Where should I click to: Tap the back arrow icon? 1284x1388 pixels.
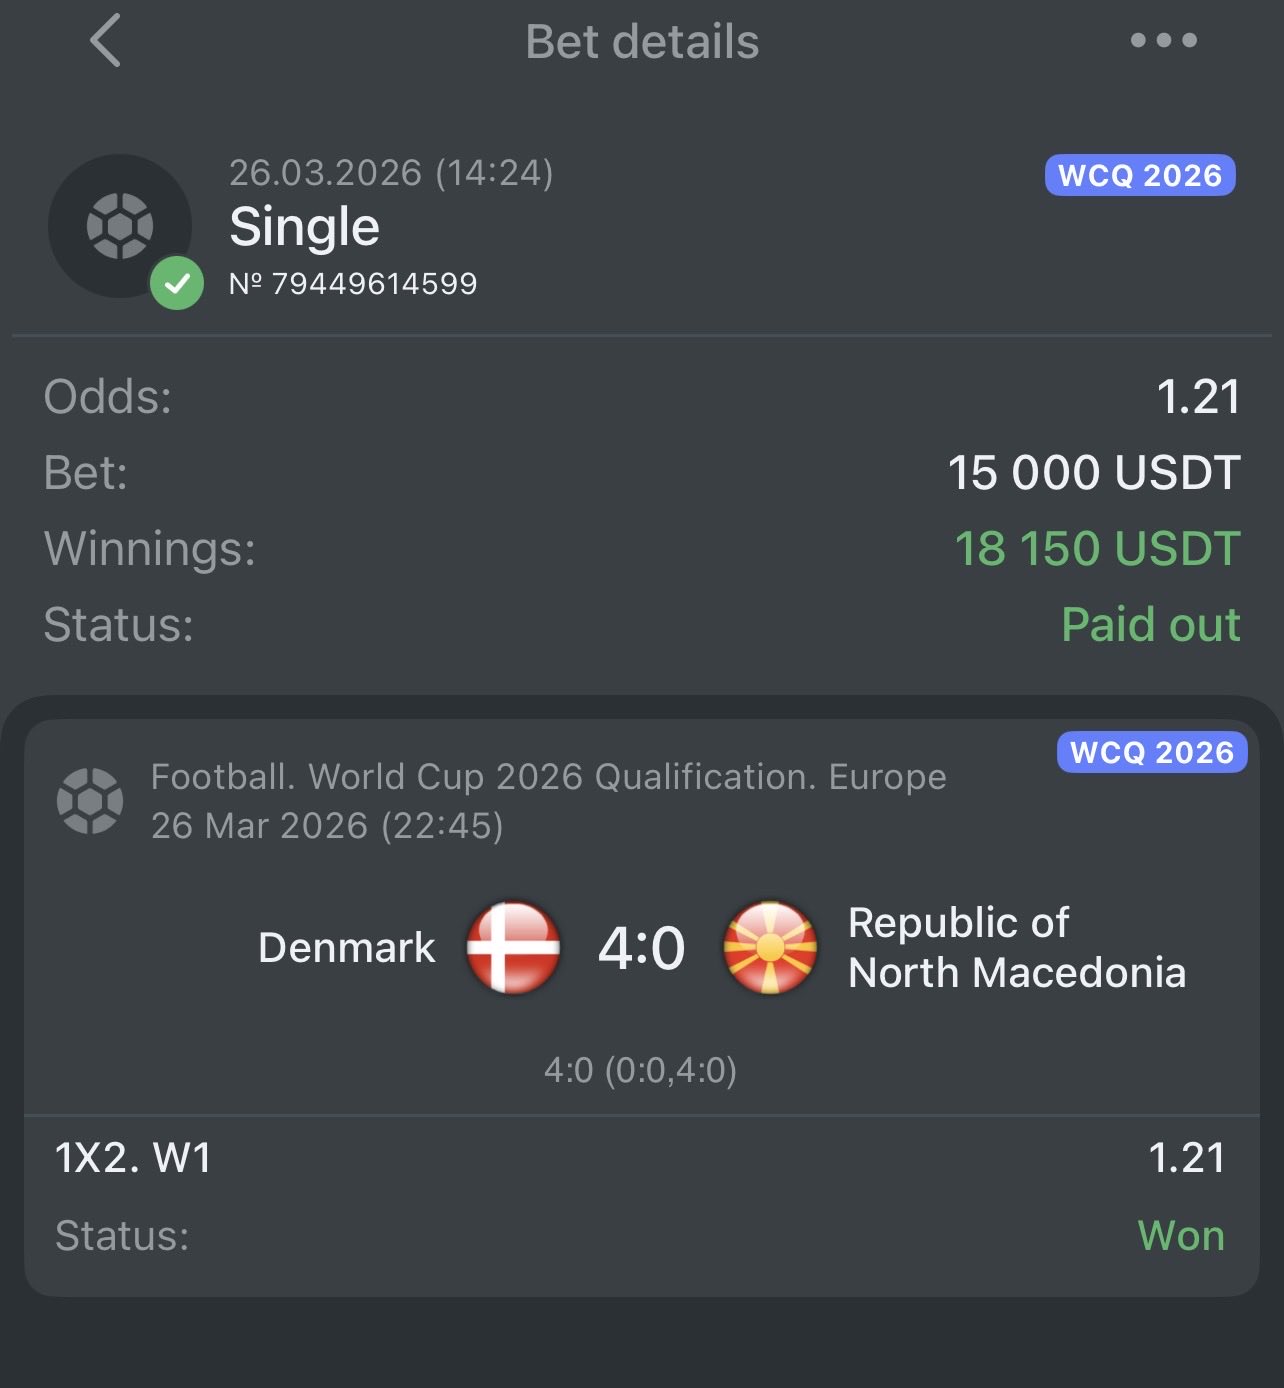coord(105,41)
